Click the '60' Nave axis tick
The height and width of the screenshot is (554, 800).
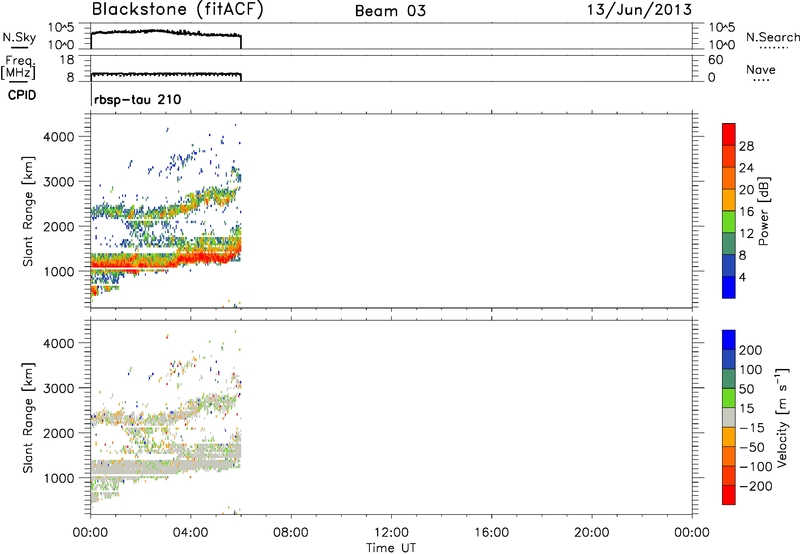715,60
